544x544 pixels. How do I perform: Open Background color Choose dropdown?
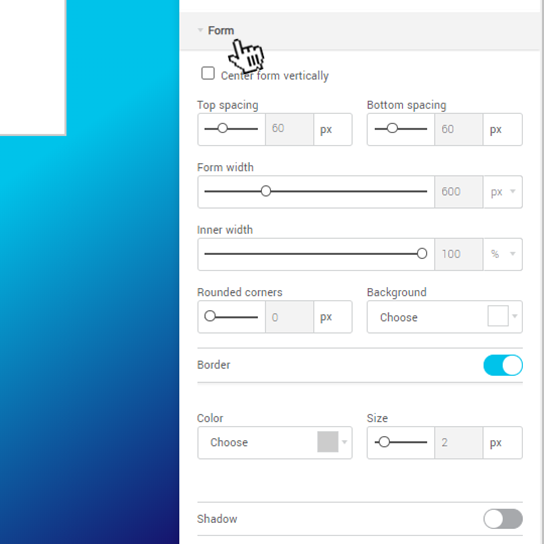pos(444,317)
